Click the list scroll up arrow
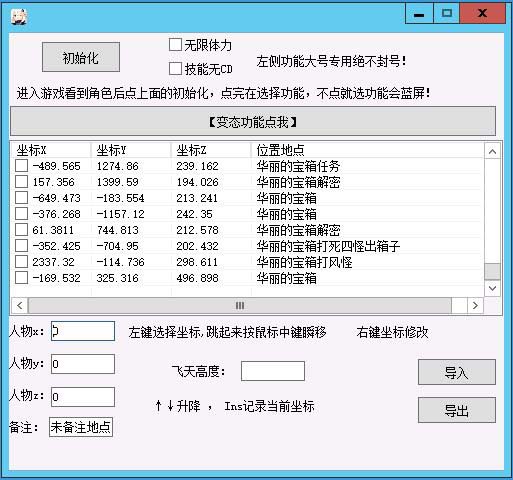513x480 pixels. tap(492, 152)
